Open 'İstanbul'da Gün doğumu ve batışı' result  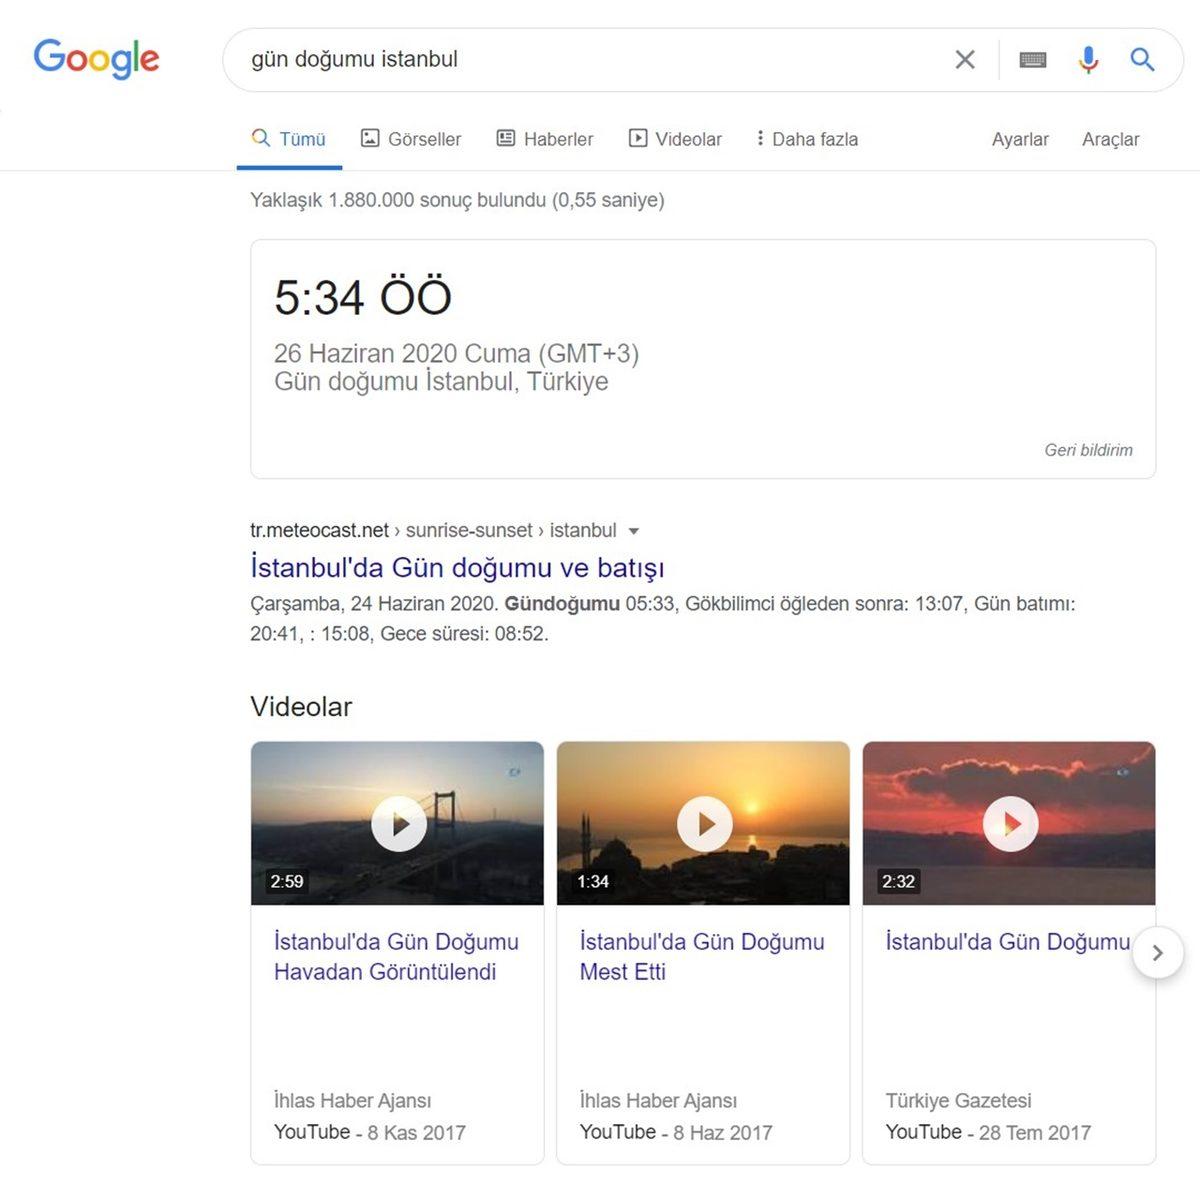[x=458, y=568]
